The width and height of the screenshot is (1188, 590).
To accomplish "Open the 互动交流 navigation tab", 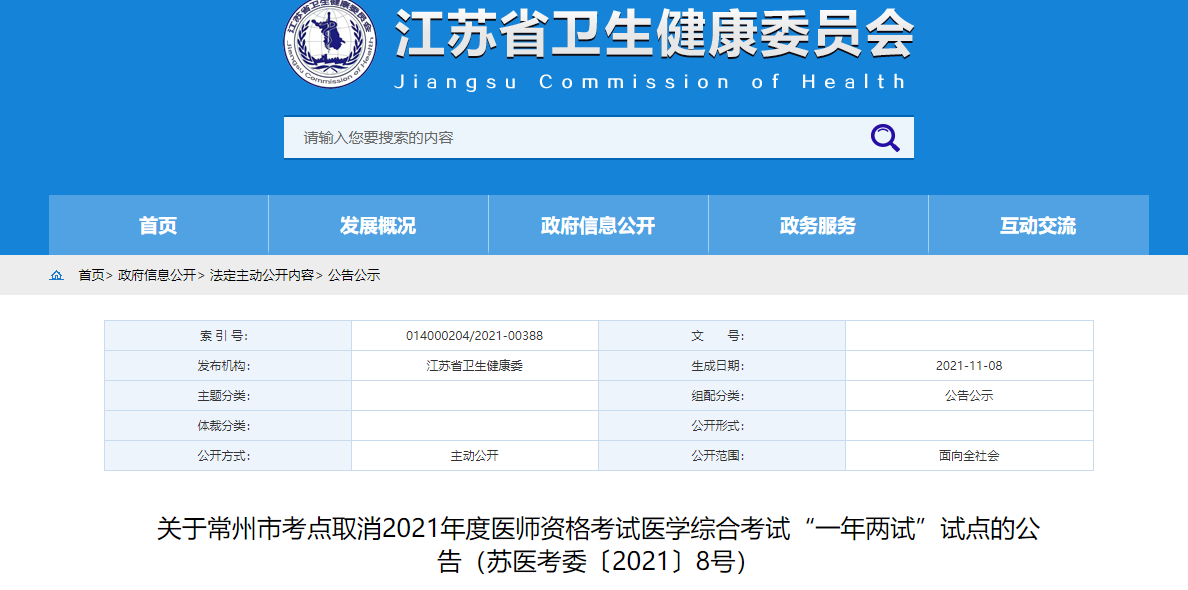I will point(1038,225).
